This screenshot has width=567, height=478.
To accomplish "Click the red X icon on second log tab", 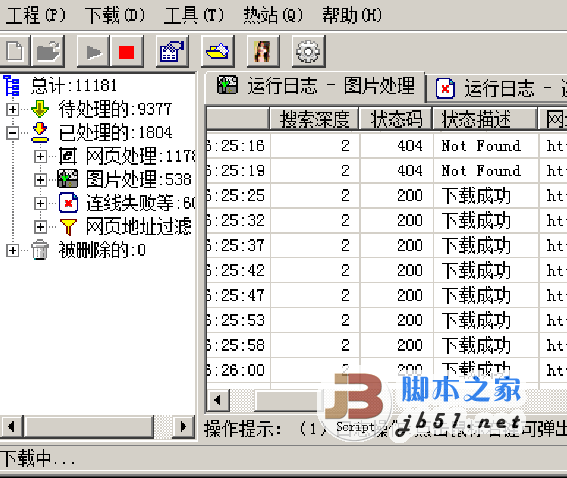I will pos(445,88).
